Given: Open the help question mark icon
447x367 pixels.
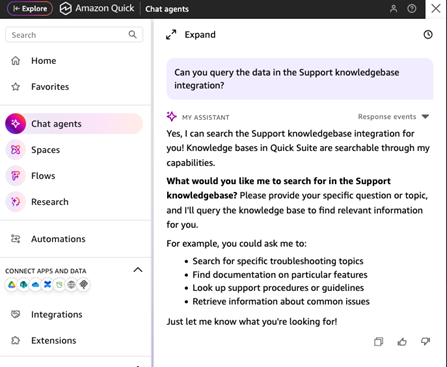Looking at the screenshot, I should 412,9.
